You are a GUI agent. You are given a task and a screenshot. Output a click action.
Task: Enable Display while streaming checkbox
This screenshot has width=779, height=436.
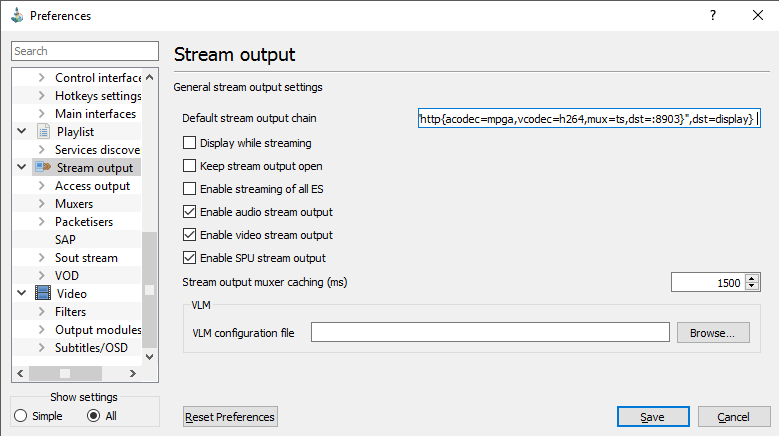tap(190, 143)
